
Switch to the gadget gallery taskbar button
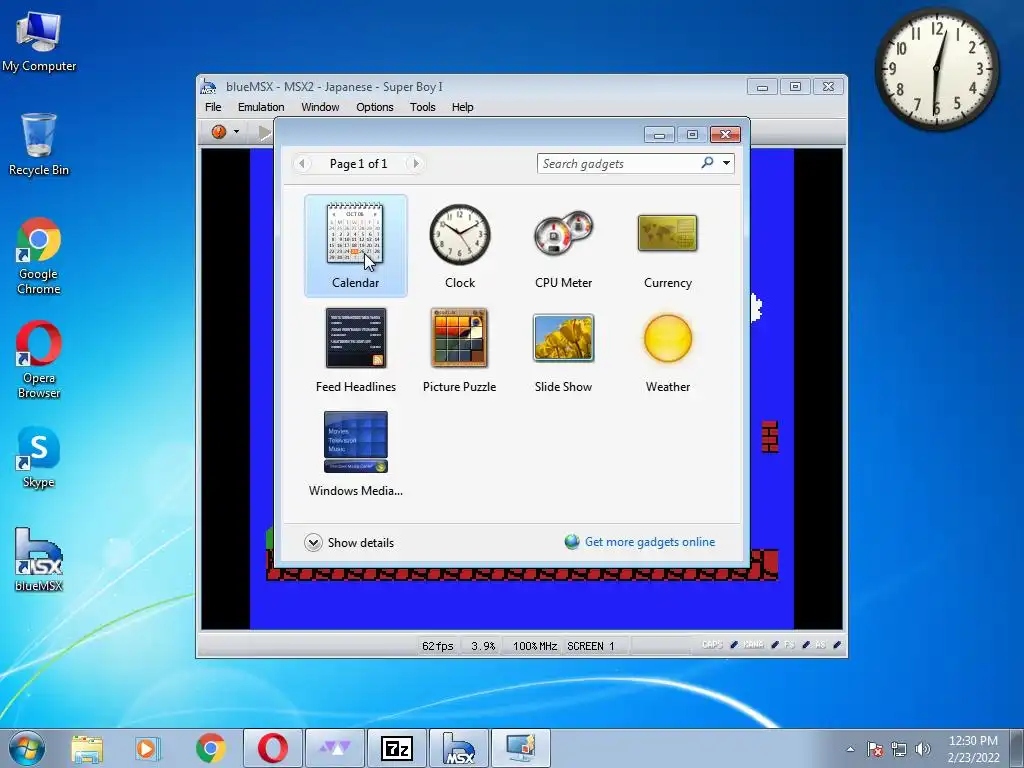(520, 748)
